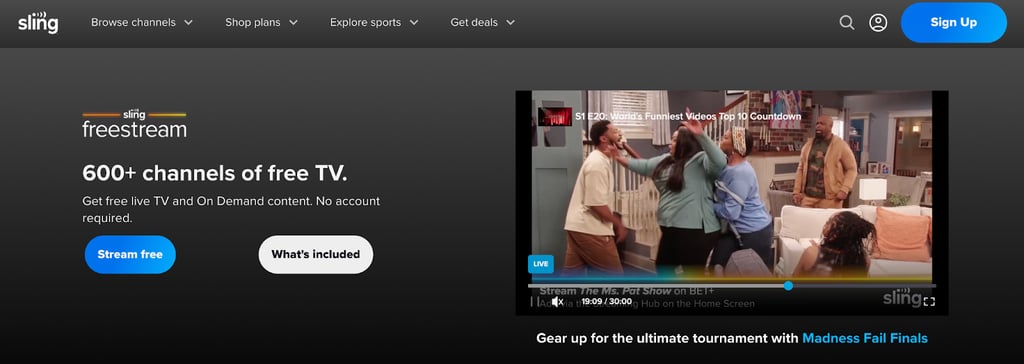The width and height of the screenshot is (1024, 364).
Task: Click the 600+ channels of free TV heading
Action: (x=215, y=174)
